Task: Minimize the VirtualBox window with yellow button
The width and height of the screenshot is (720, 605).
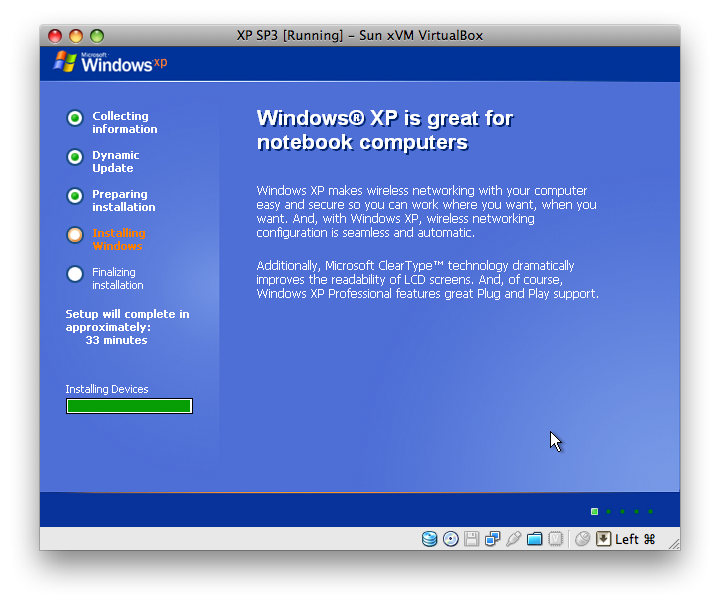Action: (x=76, y=36)
